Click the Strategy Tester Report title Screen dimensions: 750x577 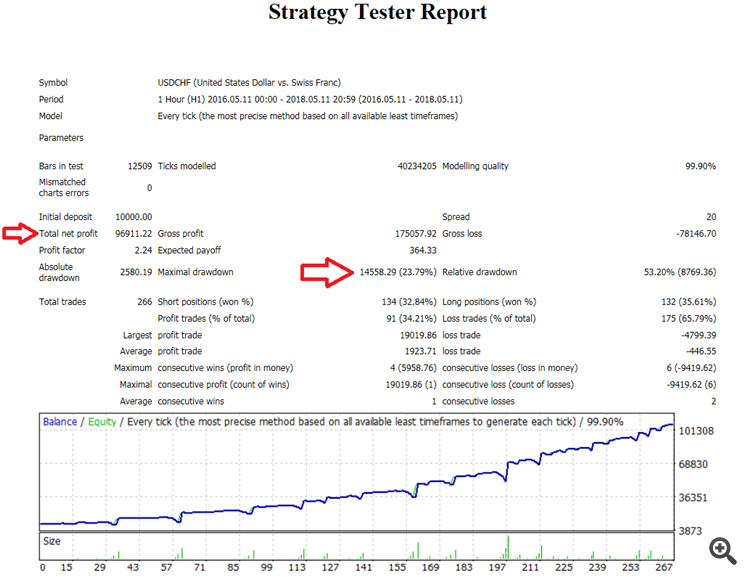click(377, 12)
